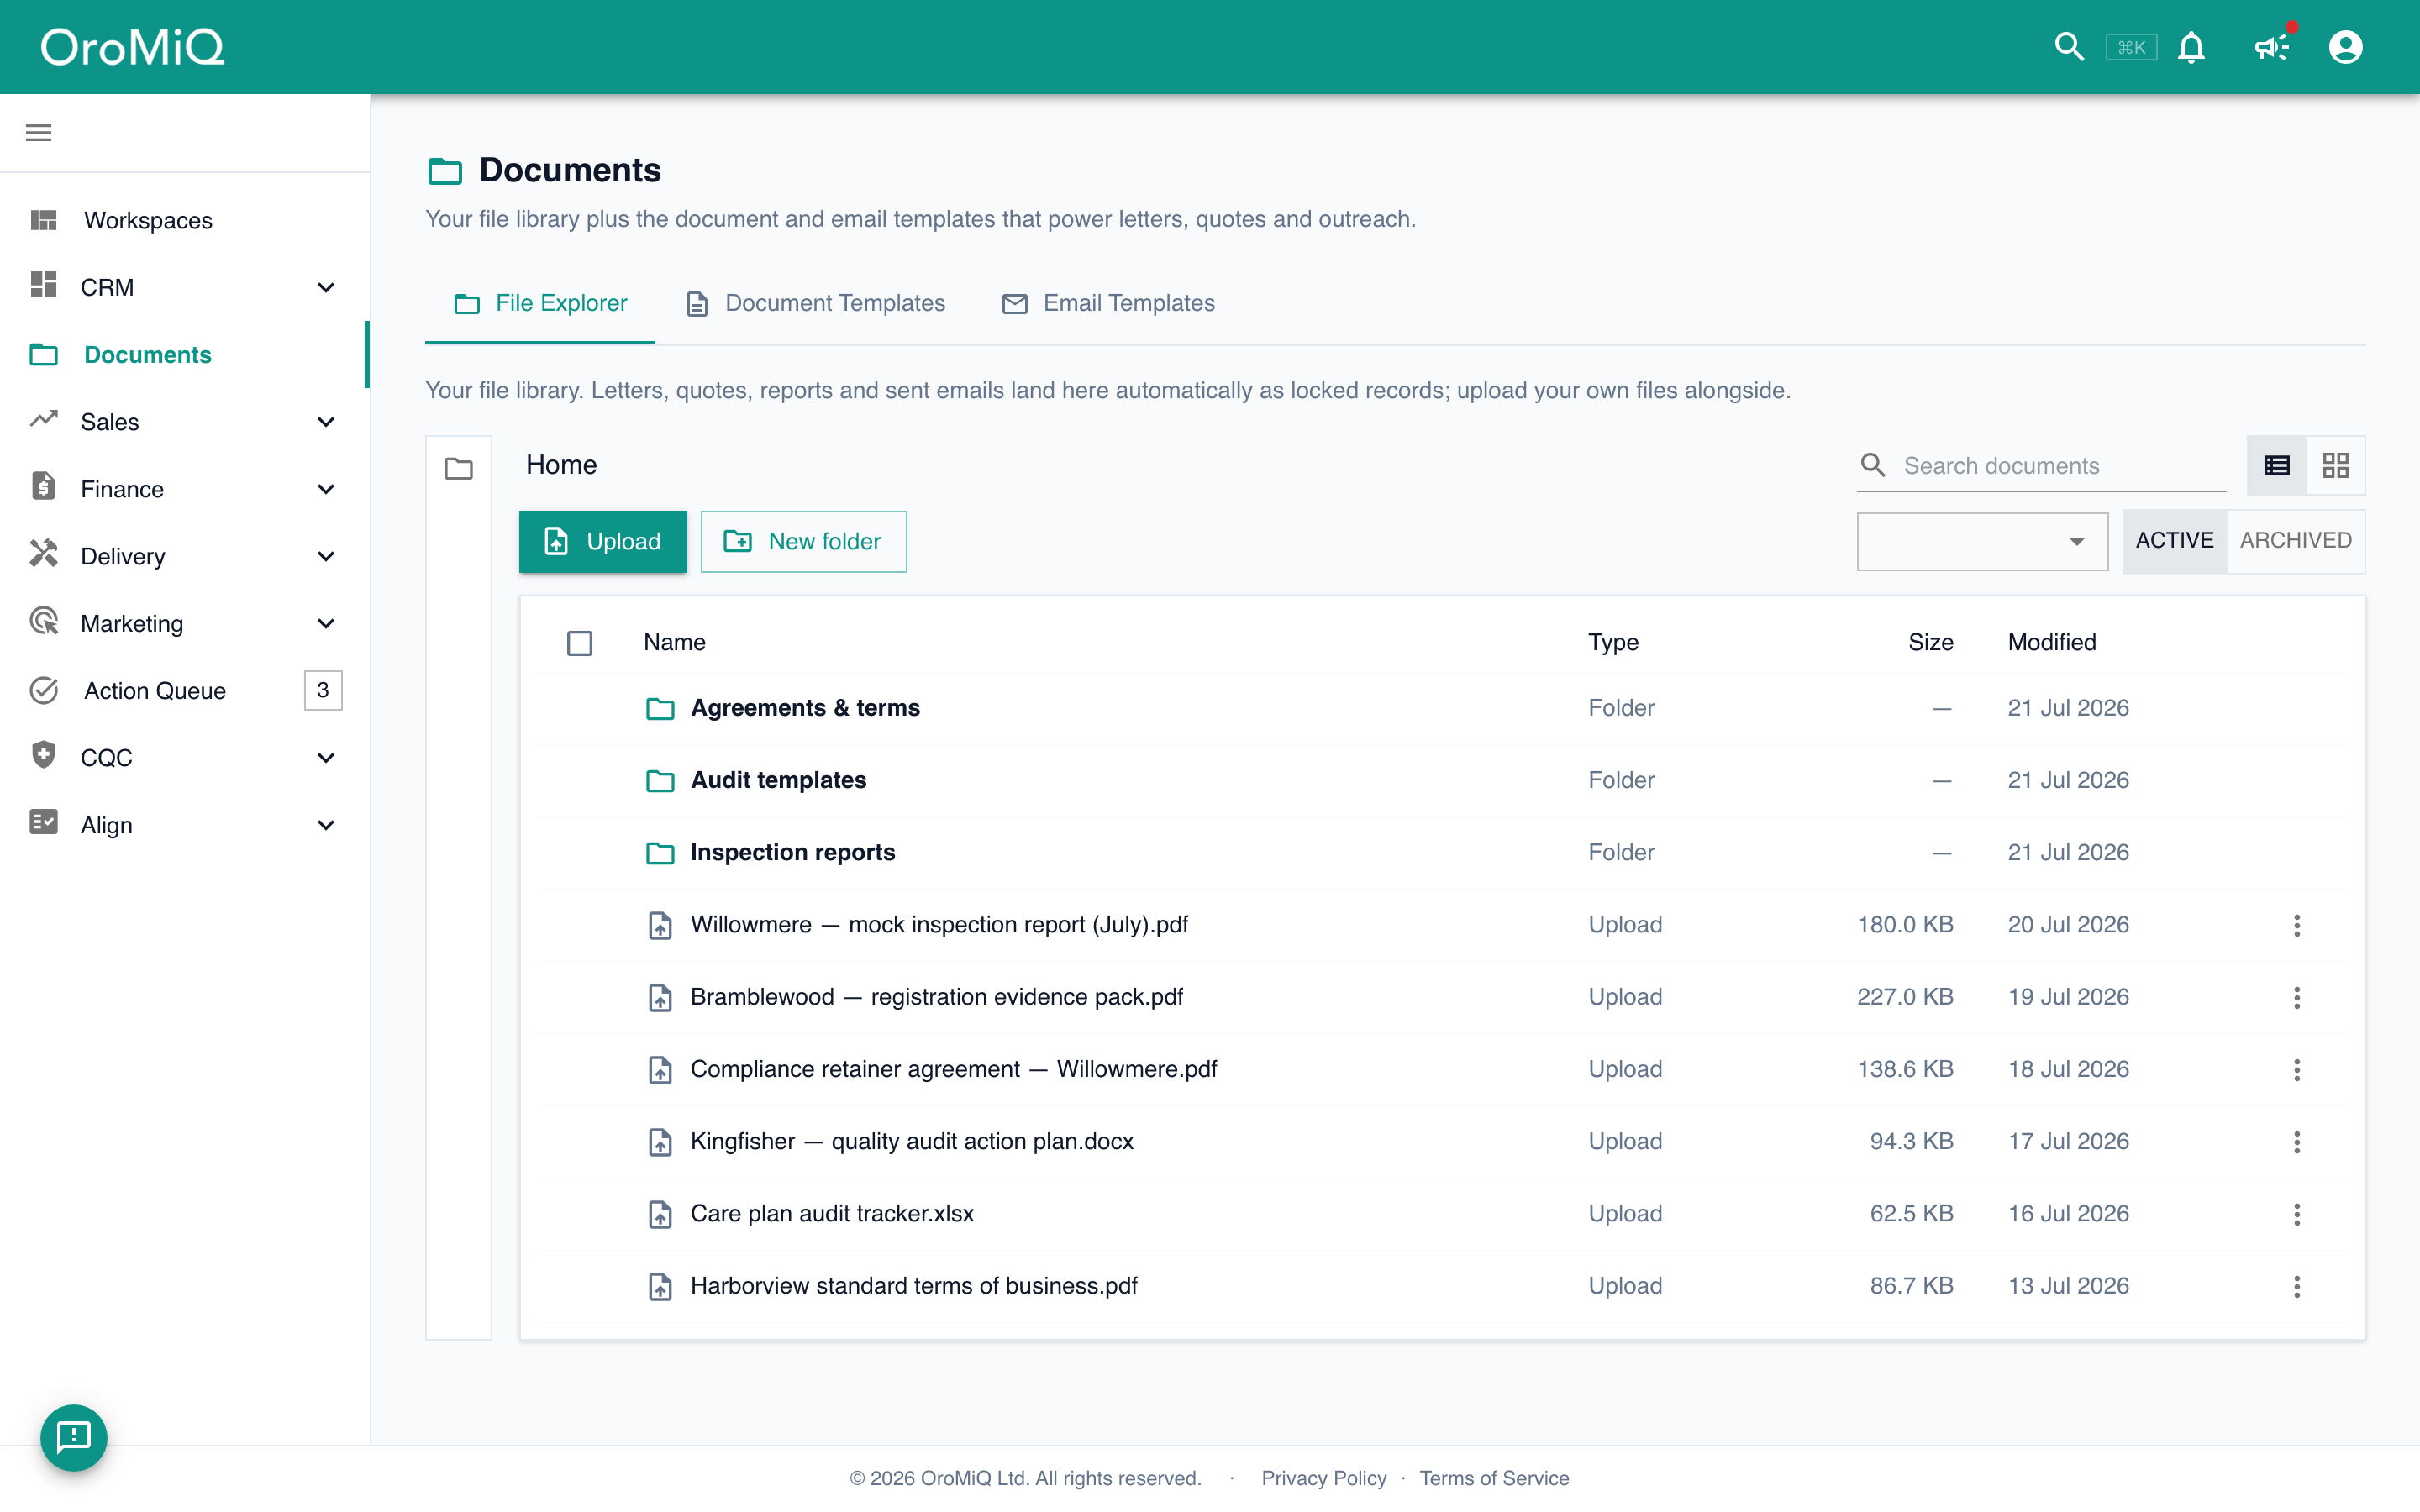Click the Agreements & terms folder icon

[660, 708]
